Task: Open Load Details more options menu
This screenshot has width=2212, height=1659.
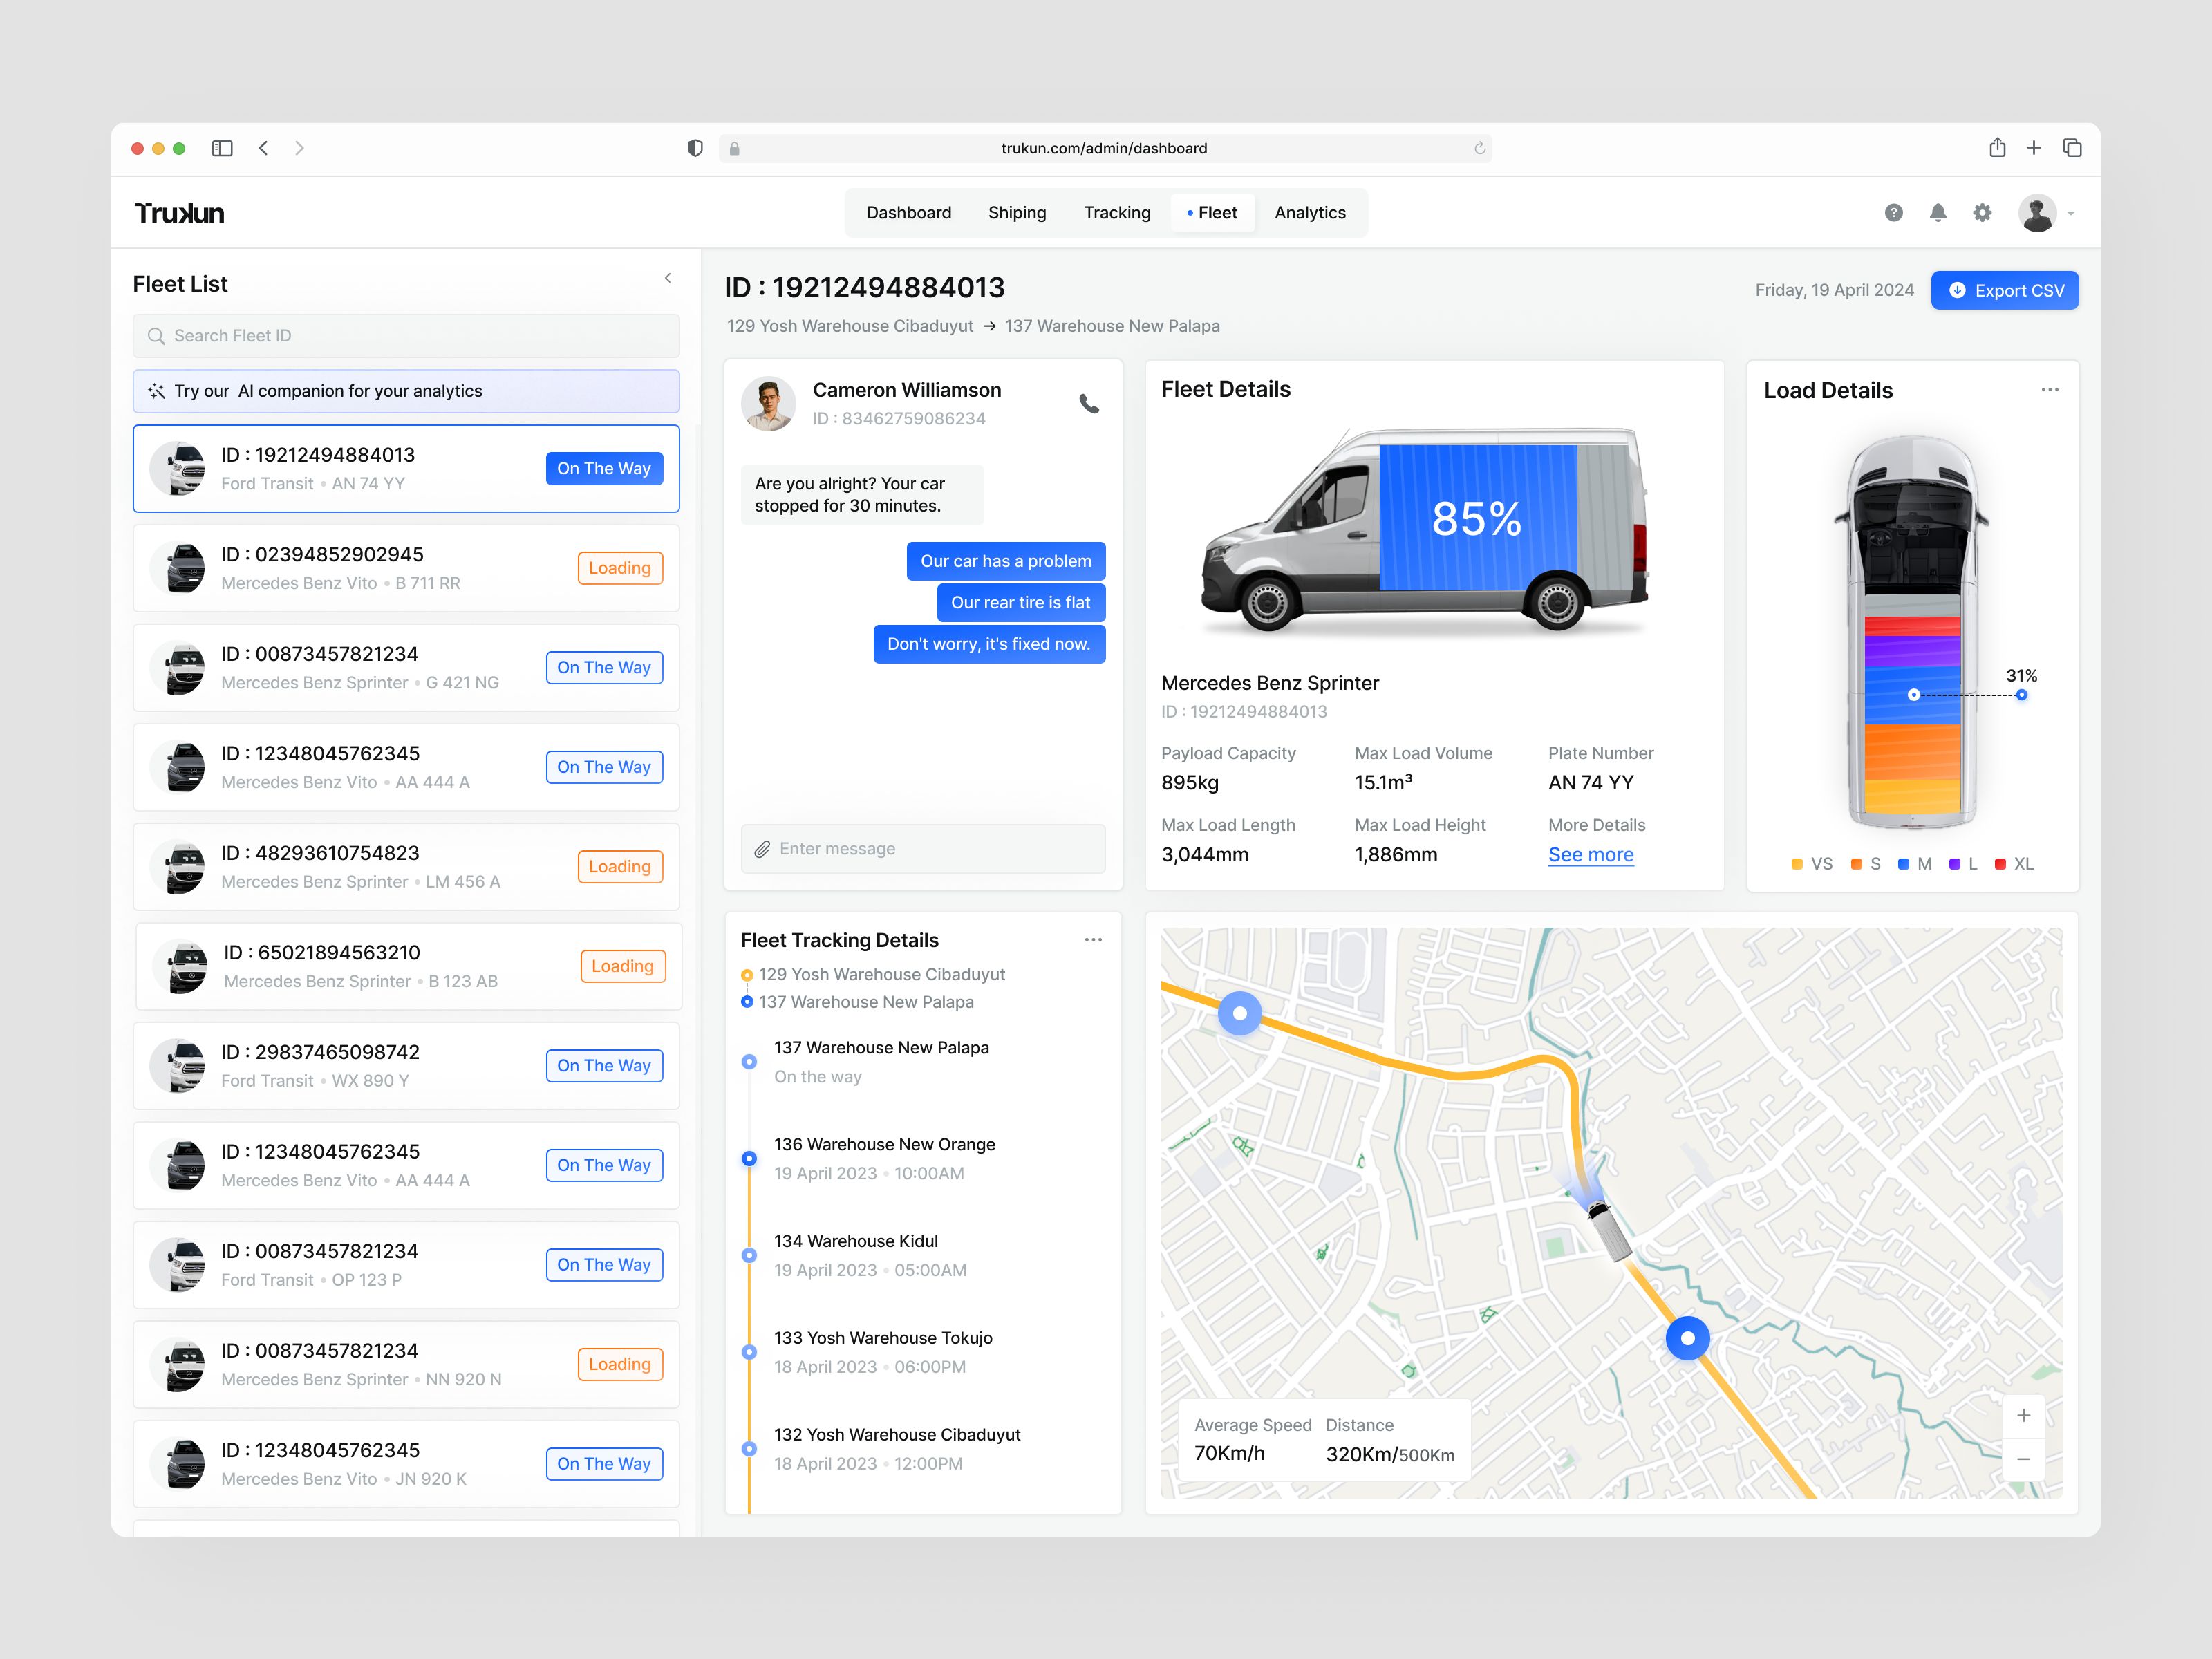Action: (2049, 390)
